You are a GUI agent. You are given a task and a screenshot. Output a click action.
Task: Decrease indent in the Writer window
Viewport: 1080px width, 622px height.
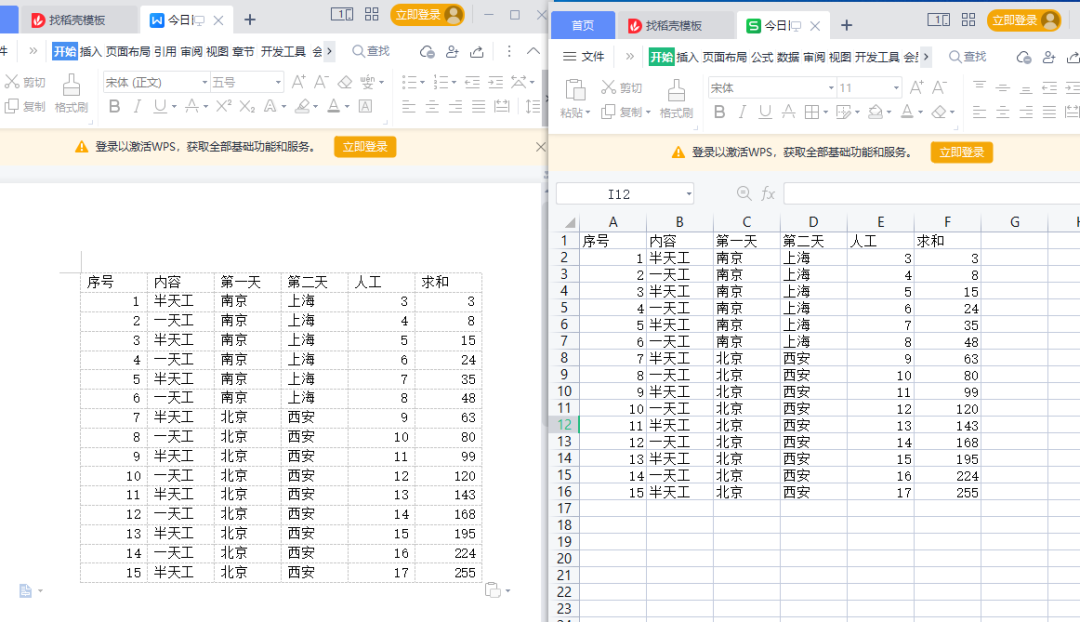point(472,83)
